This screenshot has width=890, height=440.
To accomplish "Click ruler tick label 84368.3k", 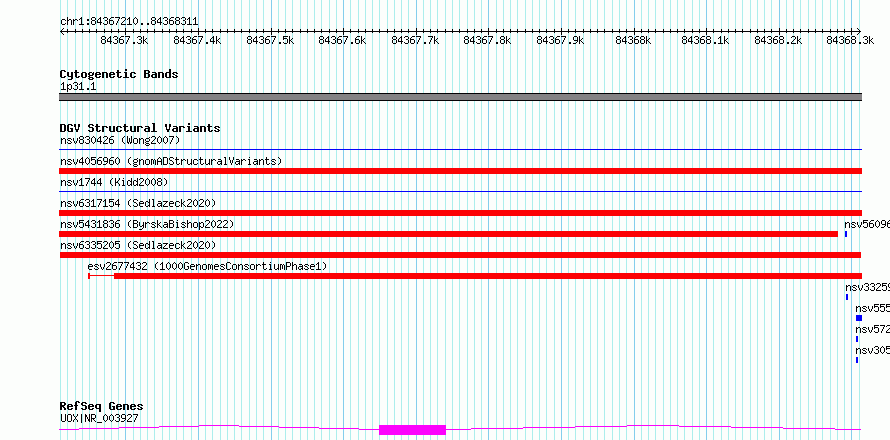I will tap(850, 40).
